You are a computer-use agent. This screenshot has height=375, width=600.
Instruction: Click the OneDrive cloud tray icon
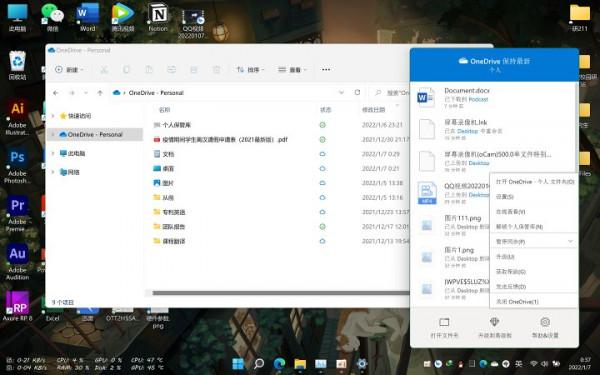click(495, 364)
